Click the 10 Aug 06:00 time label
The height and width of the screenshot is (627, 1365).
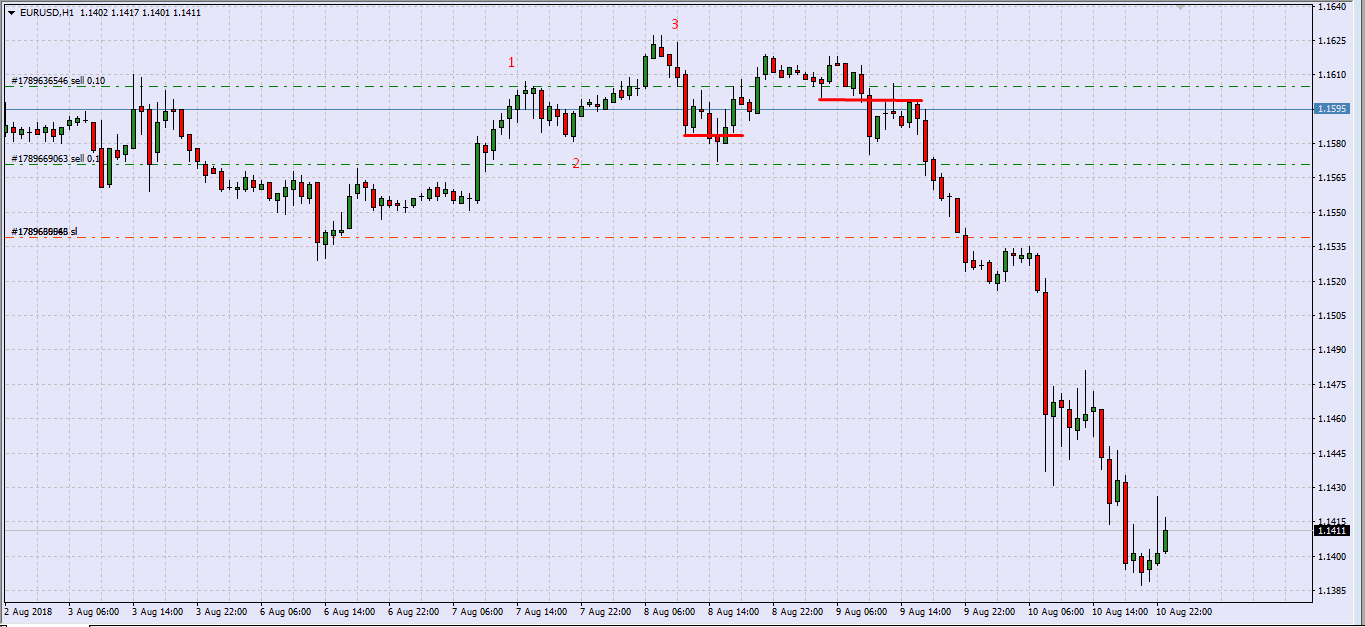point(1056,610)
